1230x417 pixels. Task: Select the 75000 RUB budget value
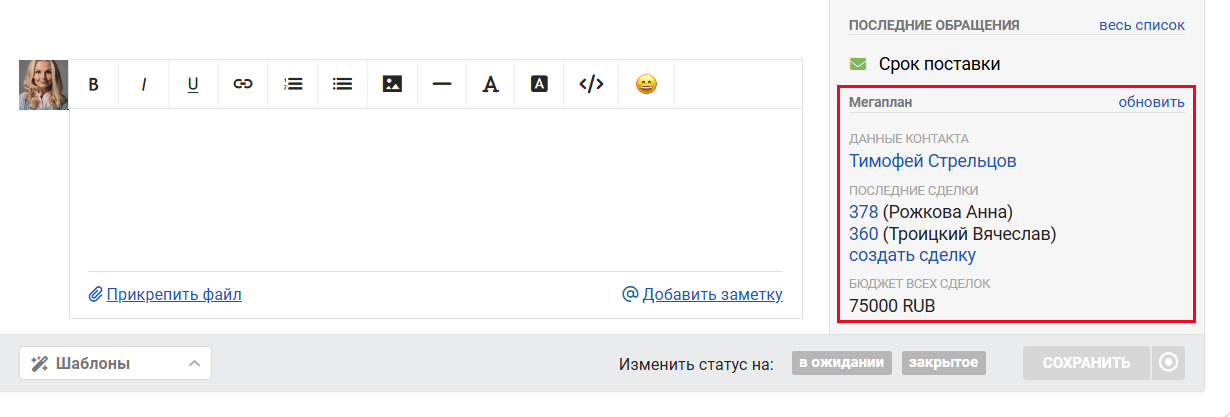tap(892, 306)
